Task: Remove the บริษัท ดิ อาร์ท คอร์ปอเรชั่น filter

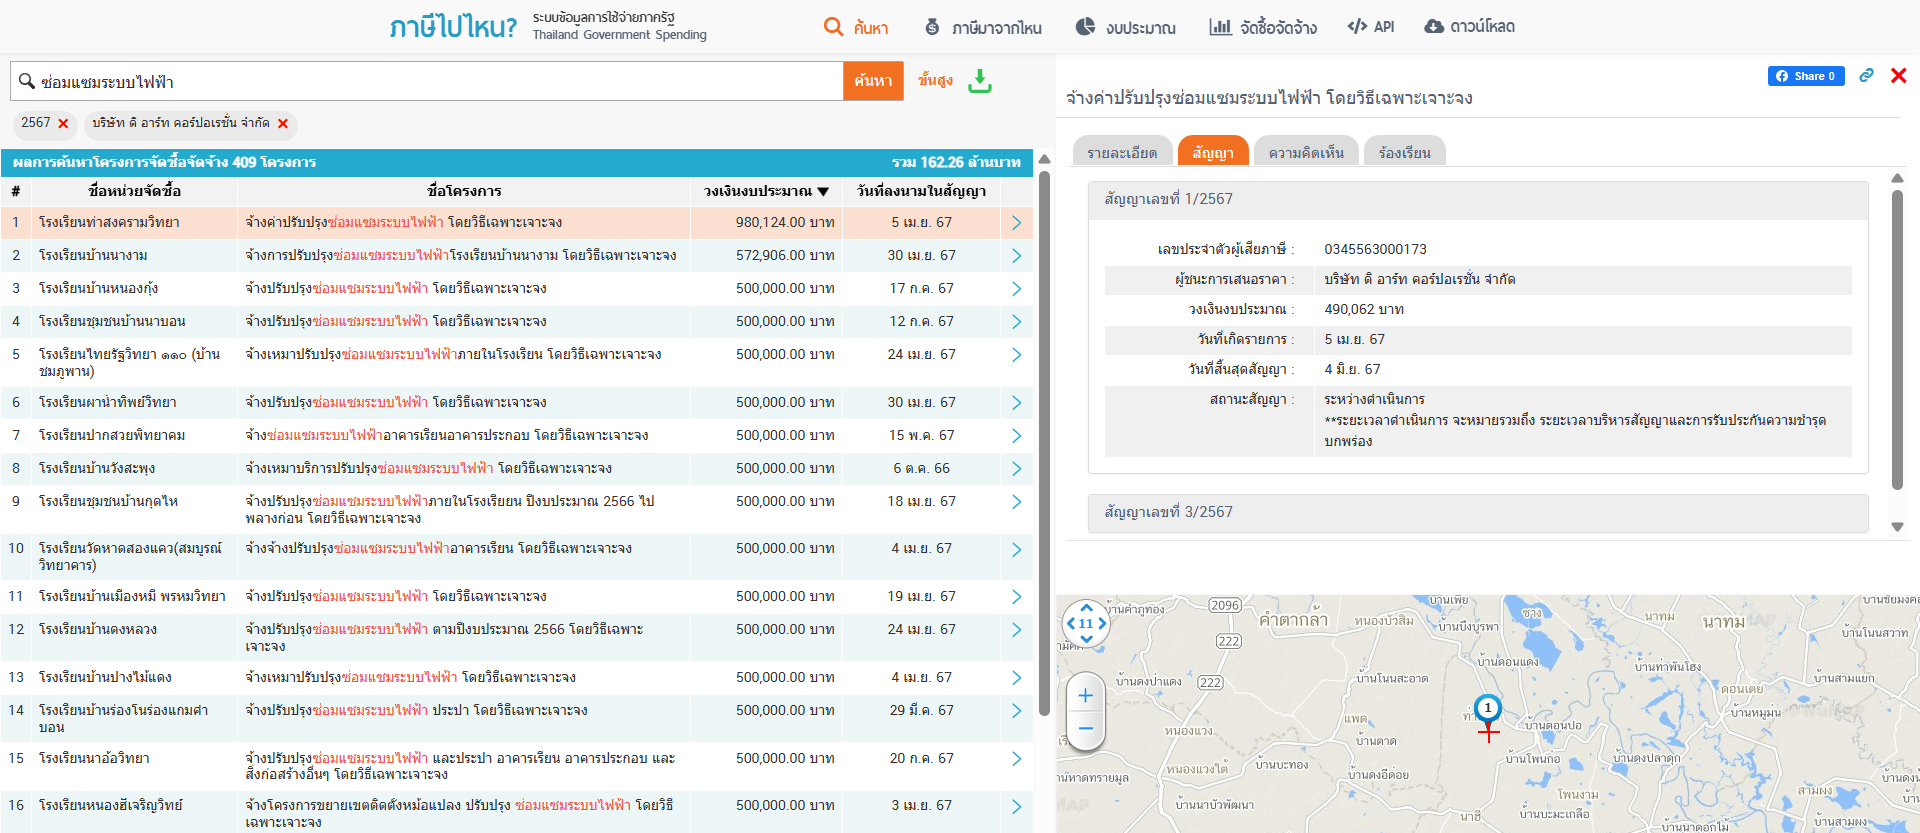Action: [283, 124]
